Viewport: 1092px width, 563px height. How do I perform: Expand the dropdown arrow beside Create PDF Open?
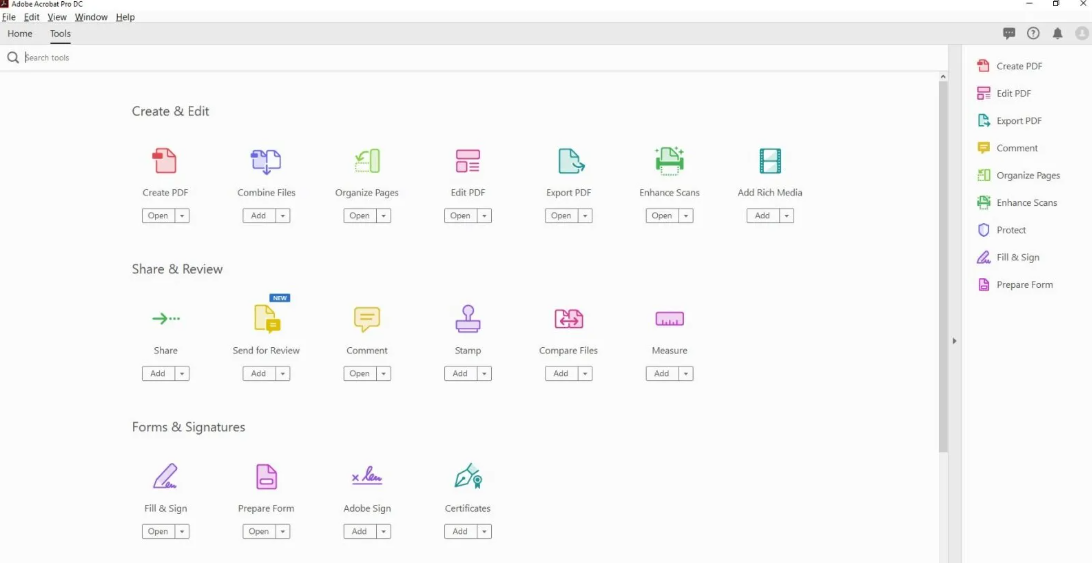(x=182, y=216)
